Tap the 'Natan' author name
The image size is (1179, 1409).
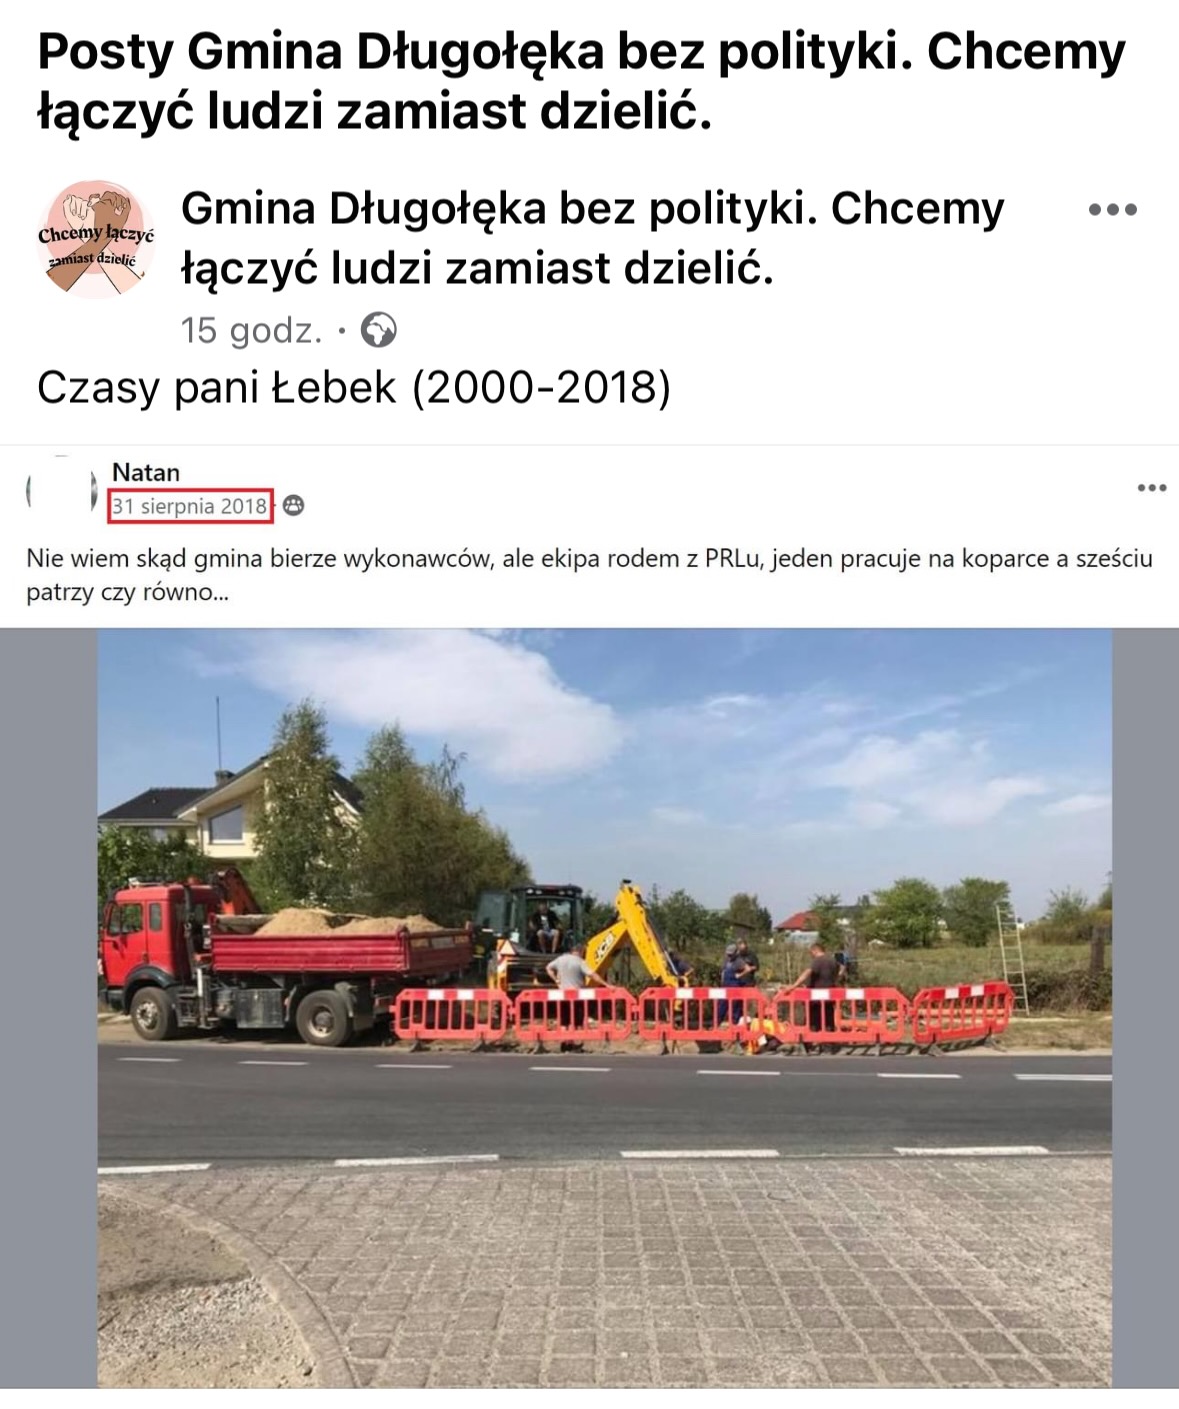[x=146, y=472]
